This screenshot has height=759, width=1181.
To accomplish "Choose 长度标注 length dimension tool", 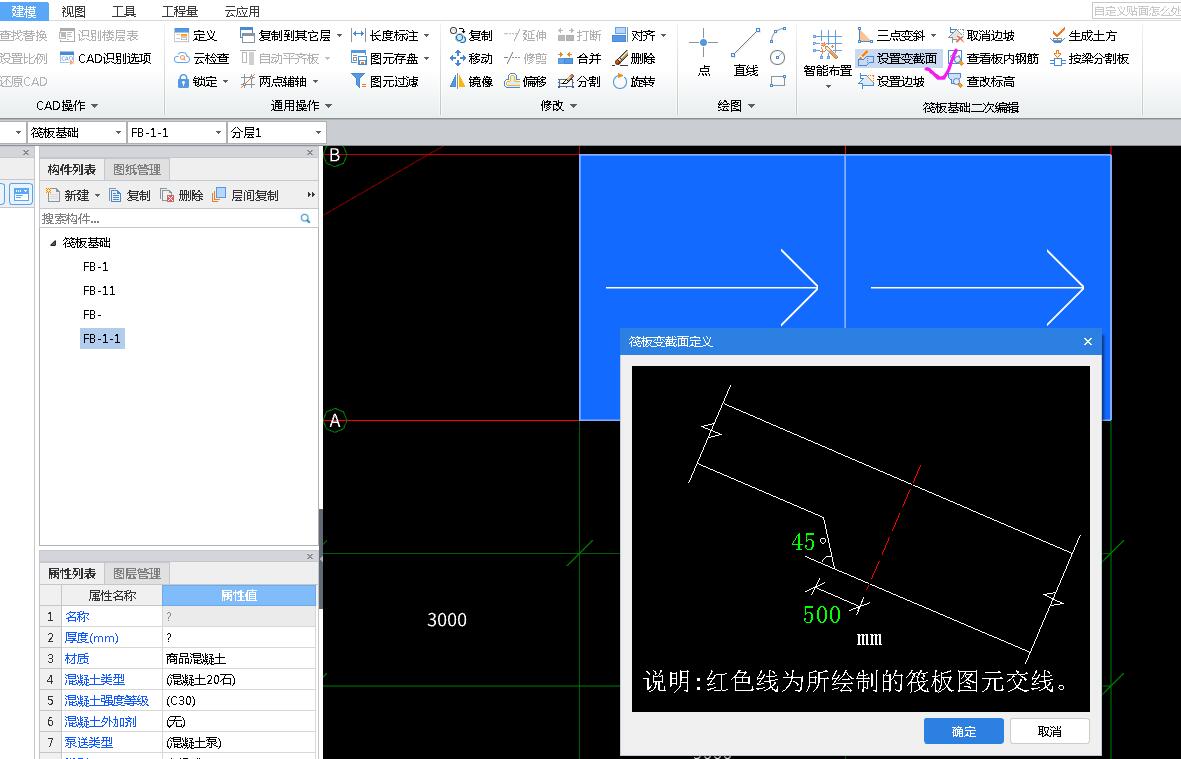I will coord(385,35).
